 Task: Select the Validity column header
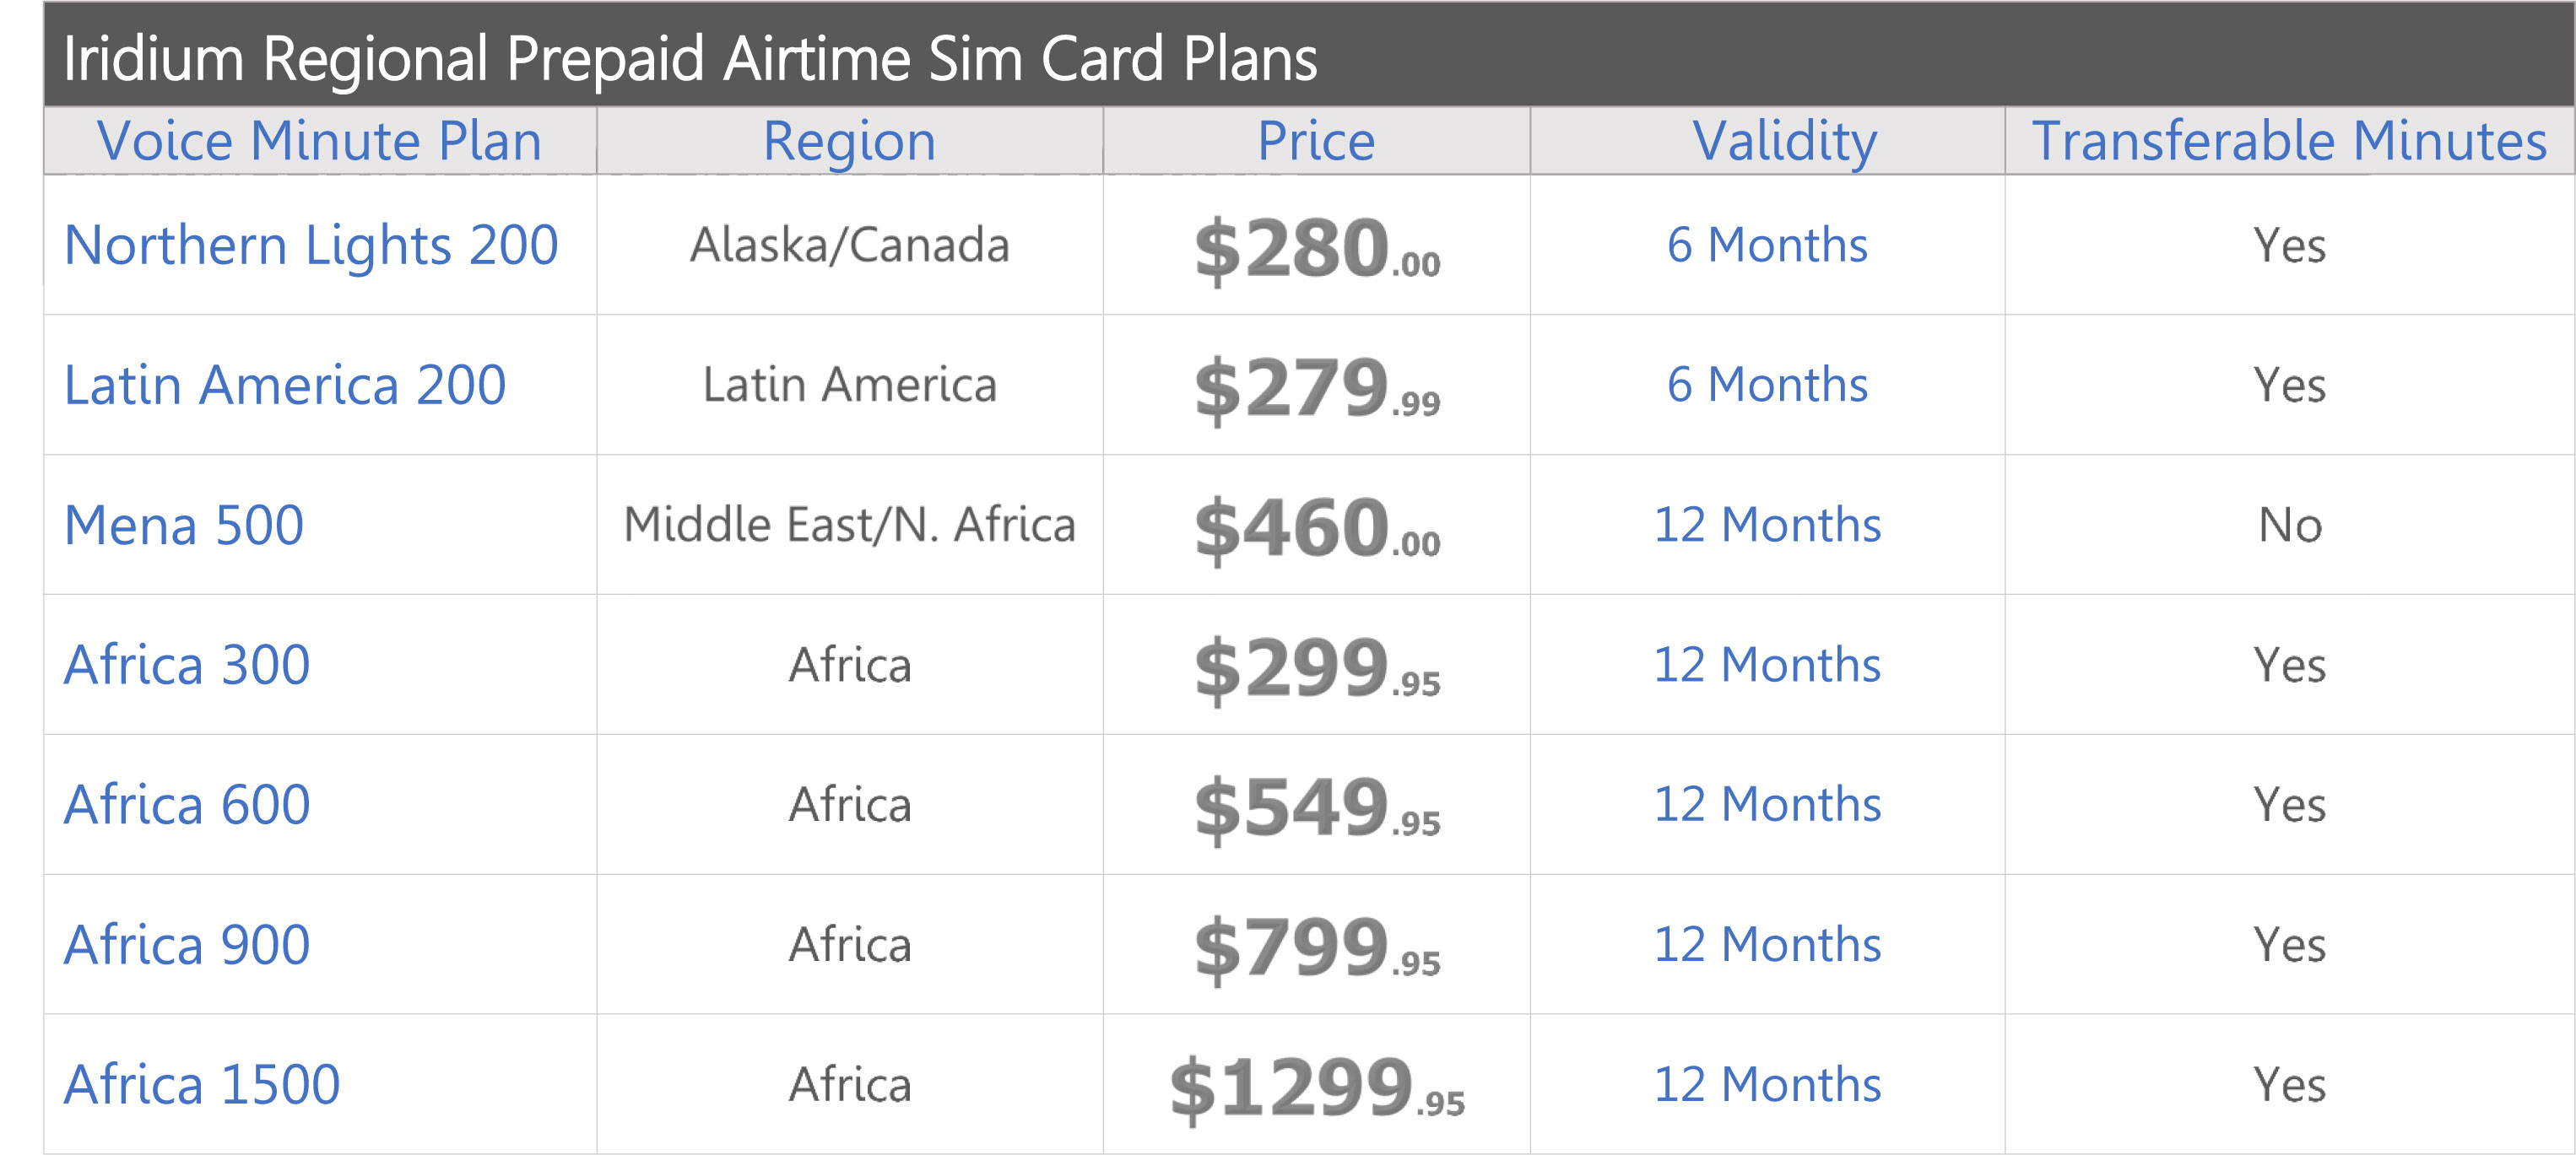1785,141
